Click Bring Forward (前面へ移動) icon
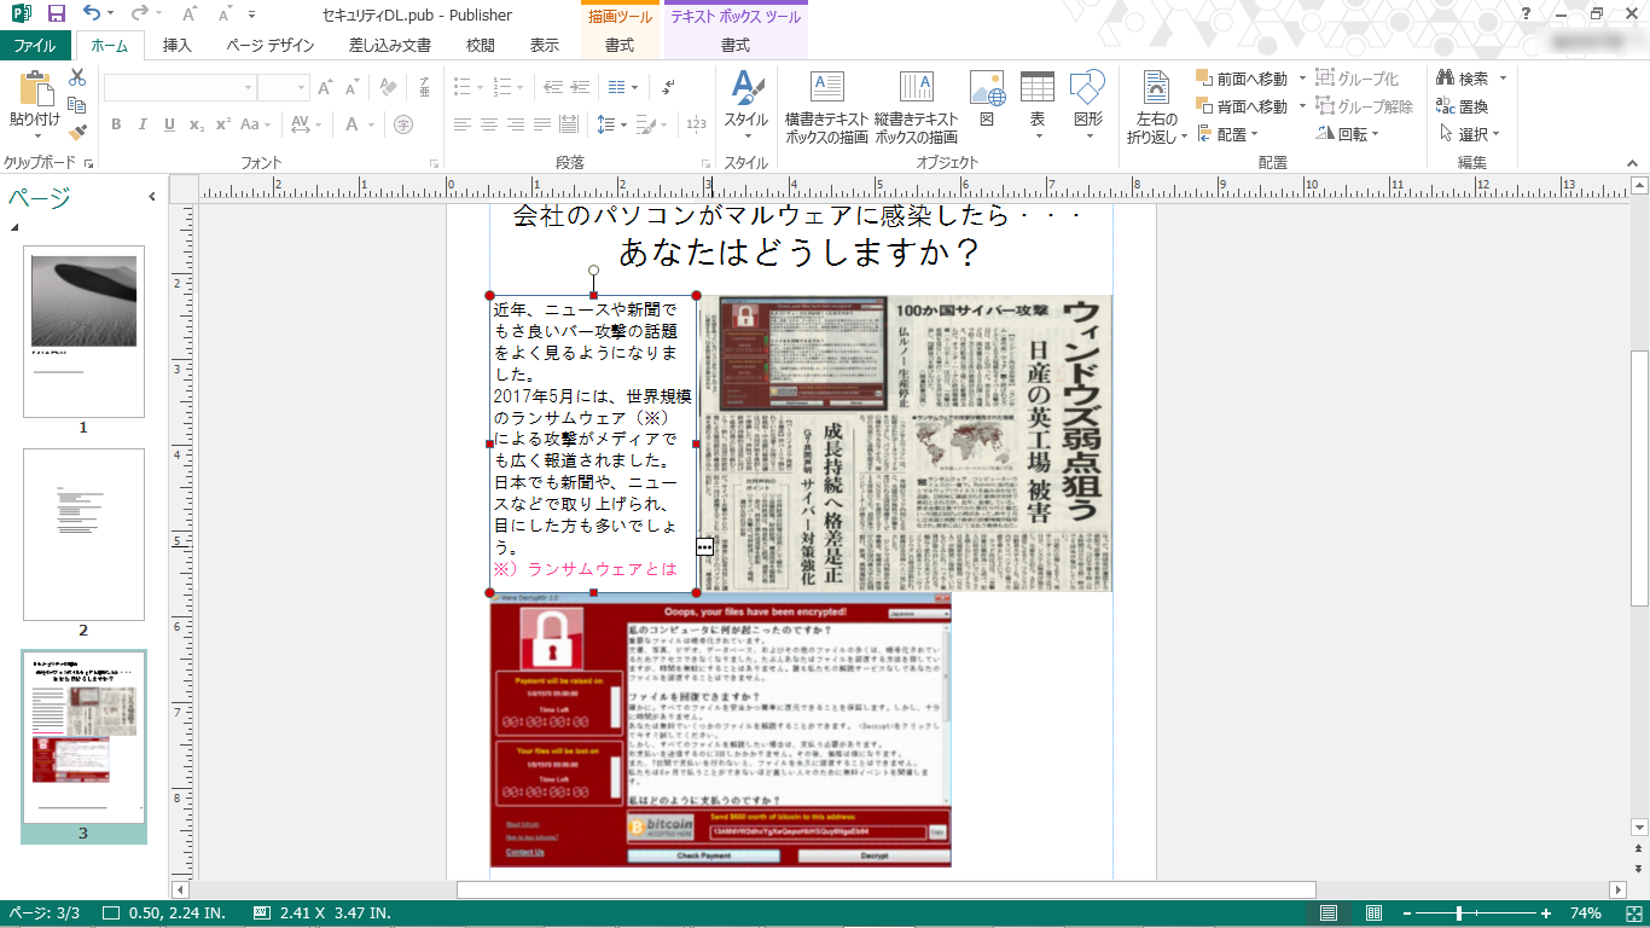The height and width of the screenshot is (928, 1650). tap(1205, 78)
